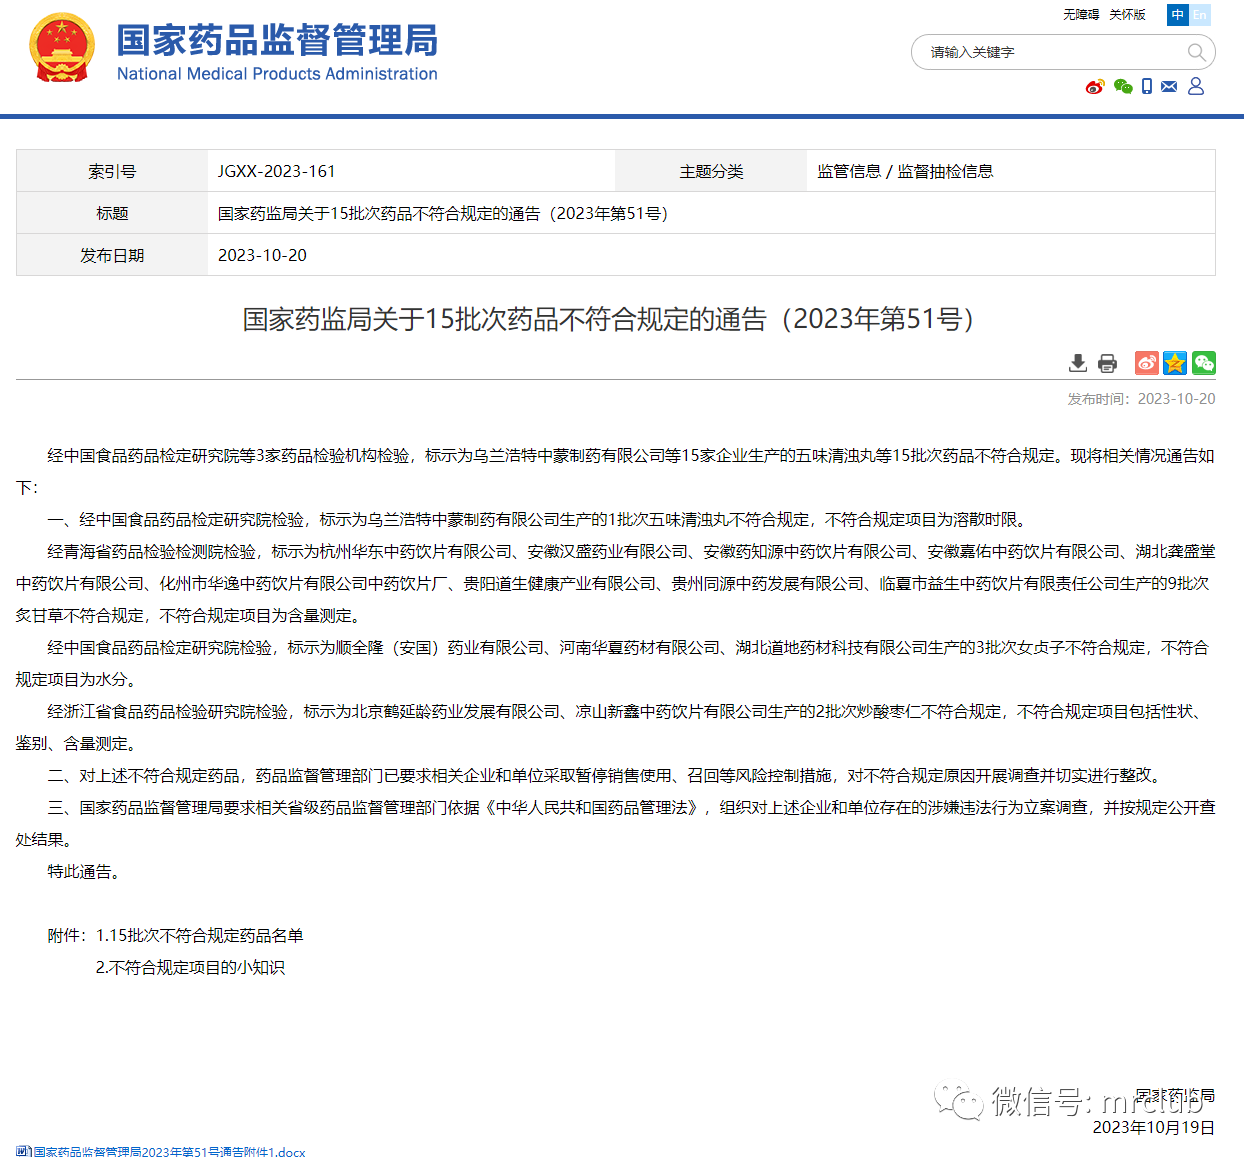
Task: Open the email envelope icon in header
Action: 1169,87
